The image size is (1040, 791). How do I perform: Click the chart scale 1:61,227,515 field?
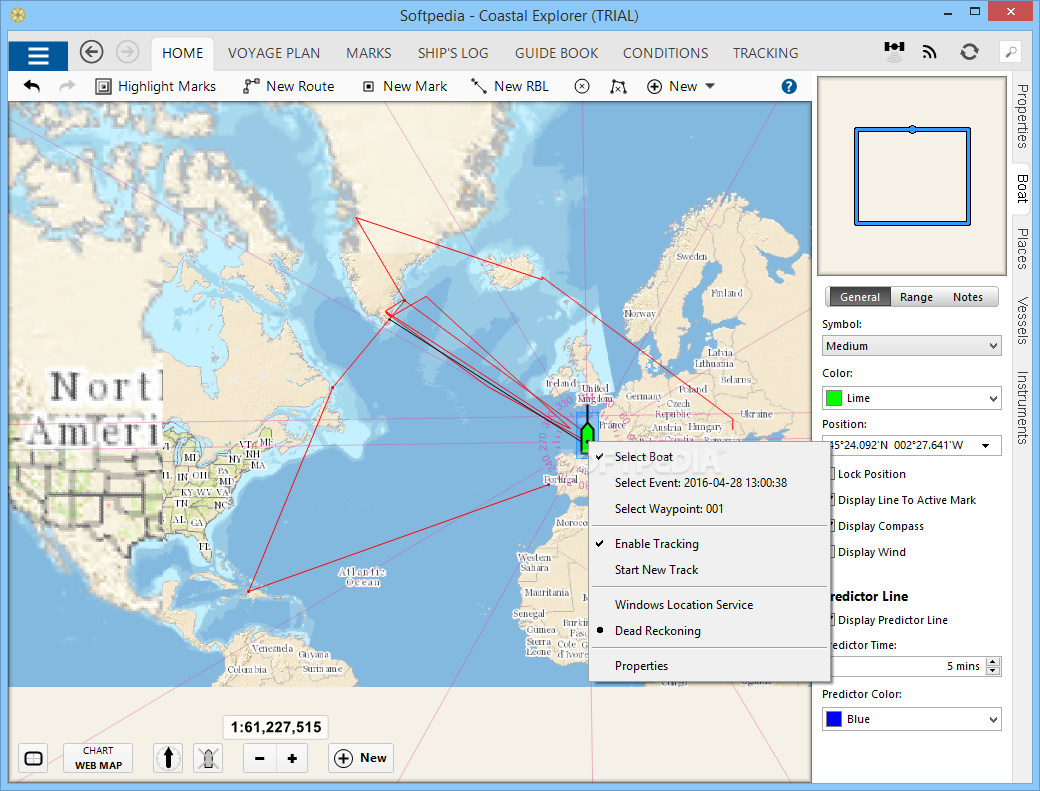coord(275,727)
